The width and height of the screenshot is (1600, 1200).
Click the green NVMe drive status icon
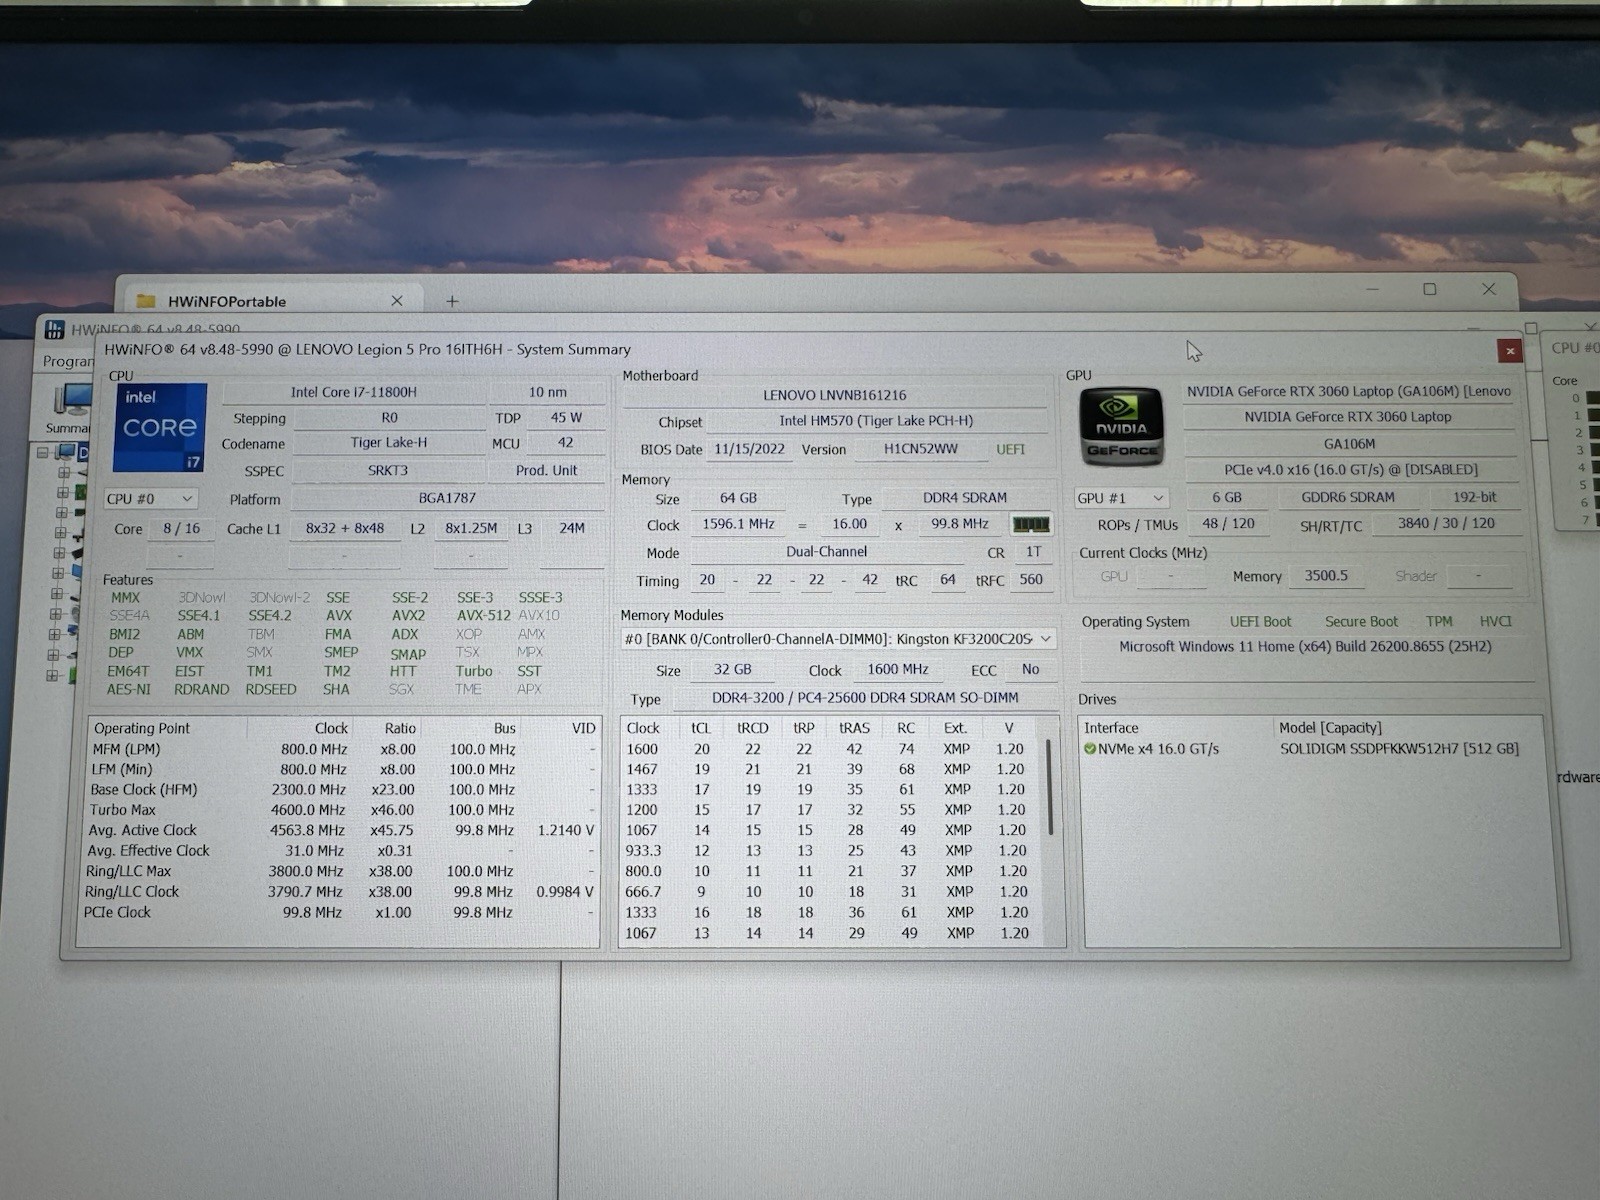click(x=1089, y=748)
